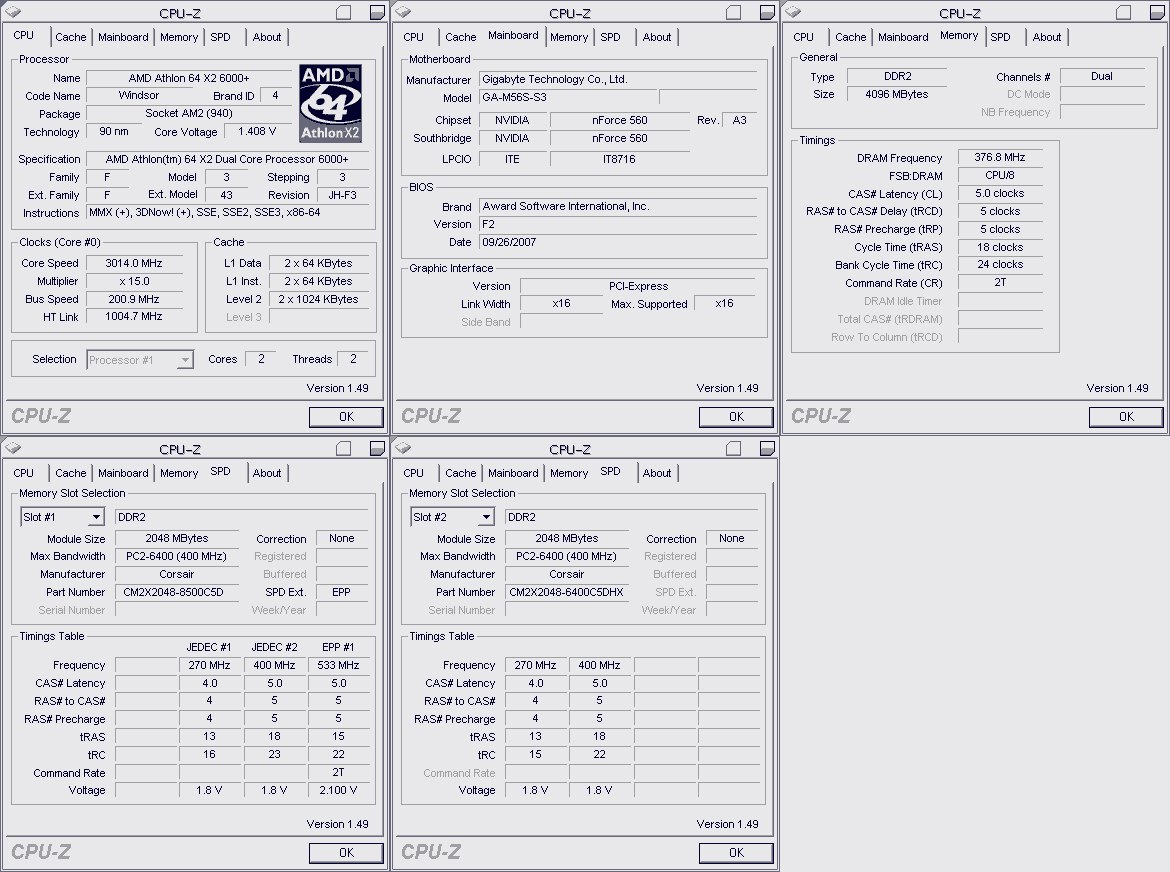Click the HT Link value 1004.7 MHz
The width and height of the screenshot is (1170, 872).
pos(134,317)
